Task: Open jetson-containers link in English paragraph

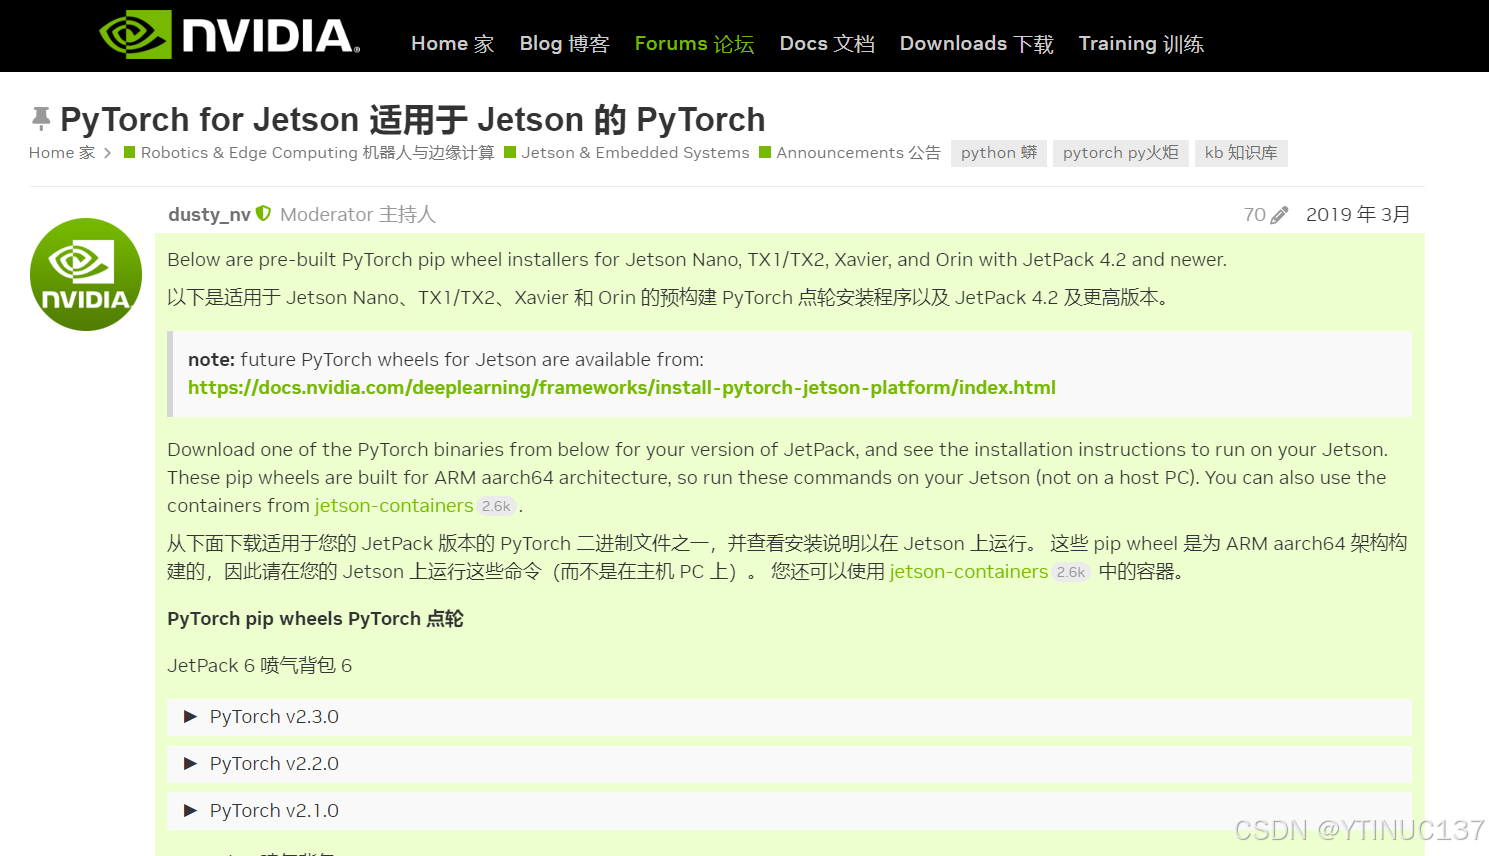Action: tap(394, 506)
